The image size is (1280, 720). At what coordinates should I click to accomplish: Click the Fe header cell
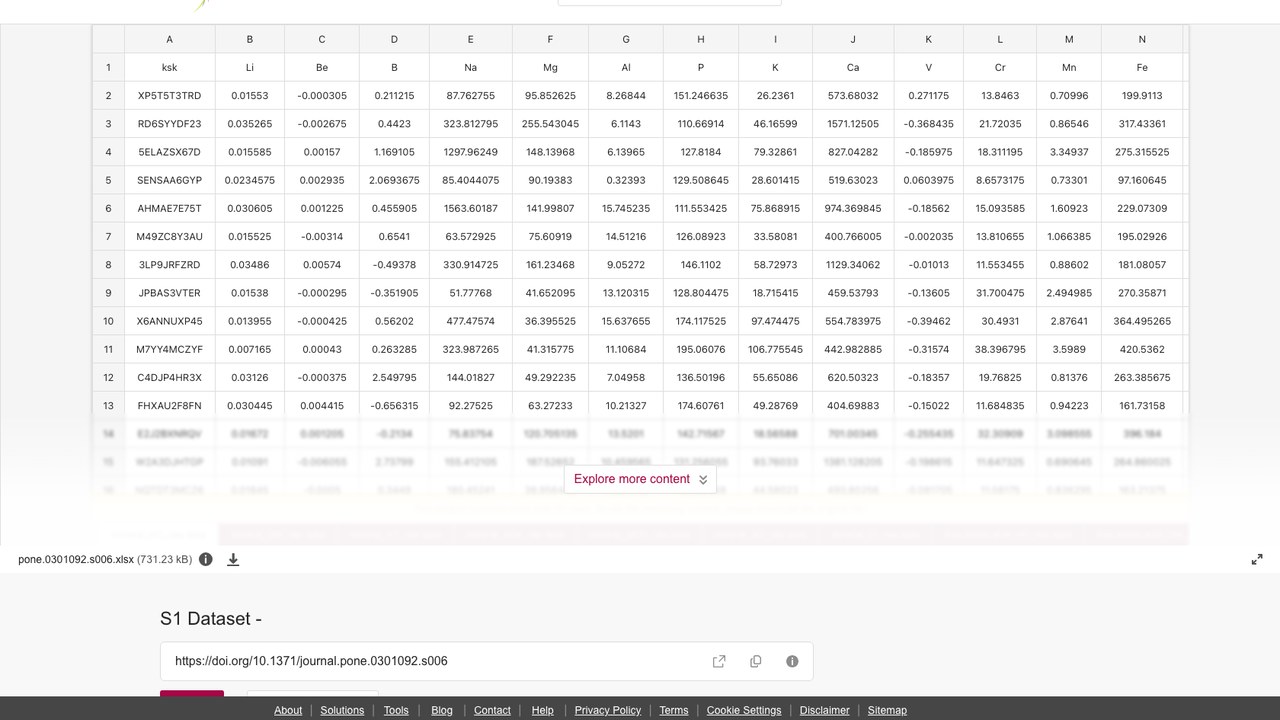[1142, 67]
